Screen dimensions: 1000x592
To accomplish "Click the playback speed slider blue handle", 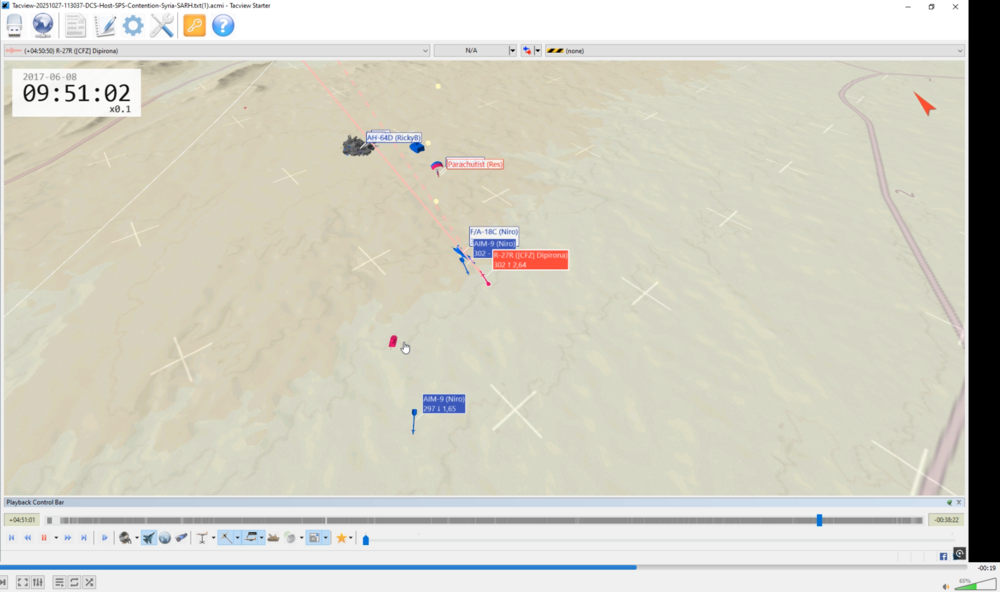I will [x=365, y=540].
